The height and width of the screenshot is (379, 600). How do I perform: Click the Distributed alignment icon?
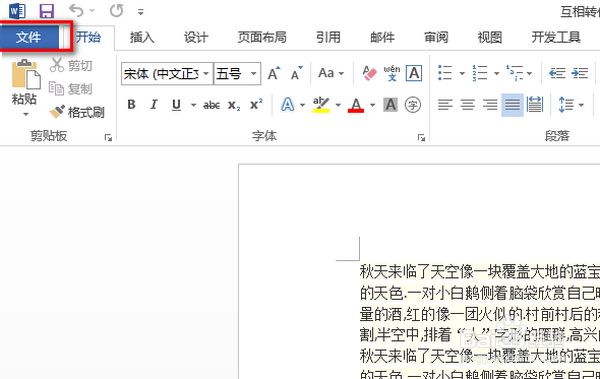tap(535, 105)
